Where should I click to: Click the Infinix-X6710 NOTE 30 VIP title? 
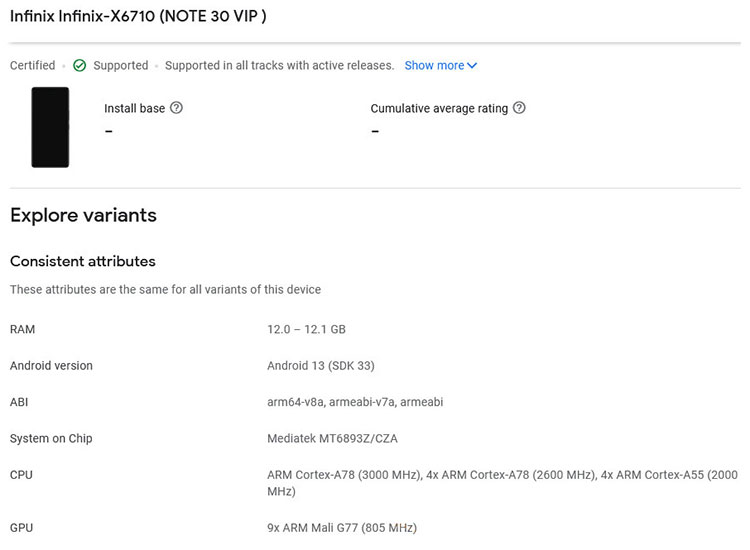pyautogui.click(x=138, y=17)
